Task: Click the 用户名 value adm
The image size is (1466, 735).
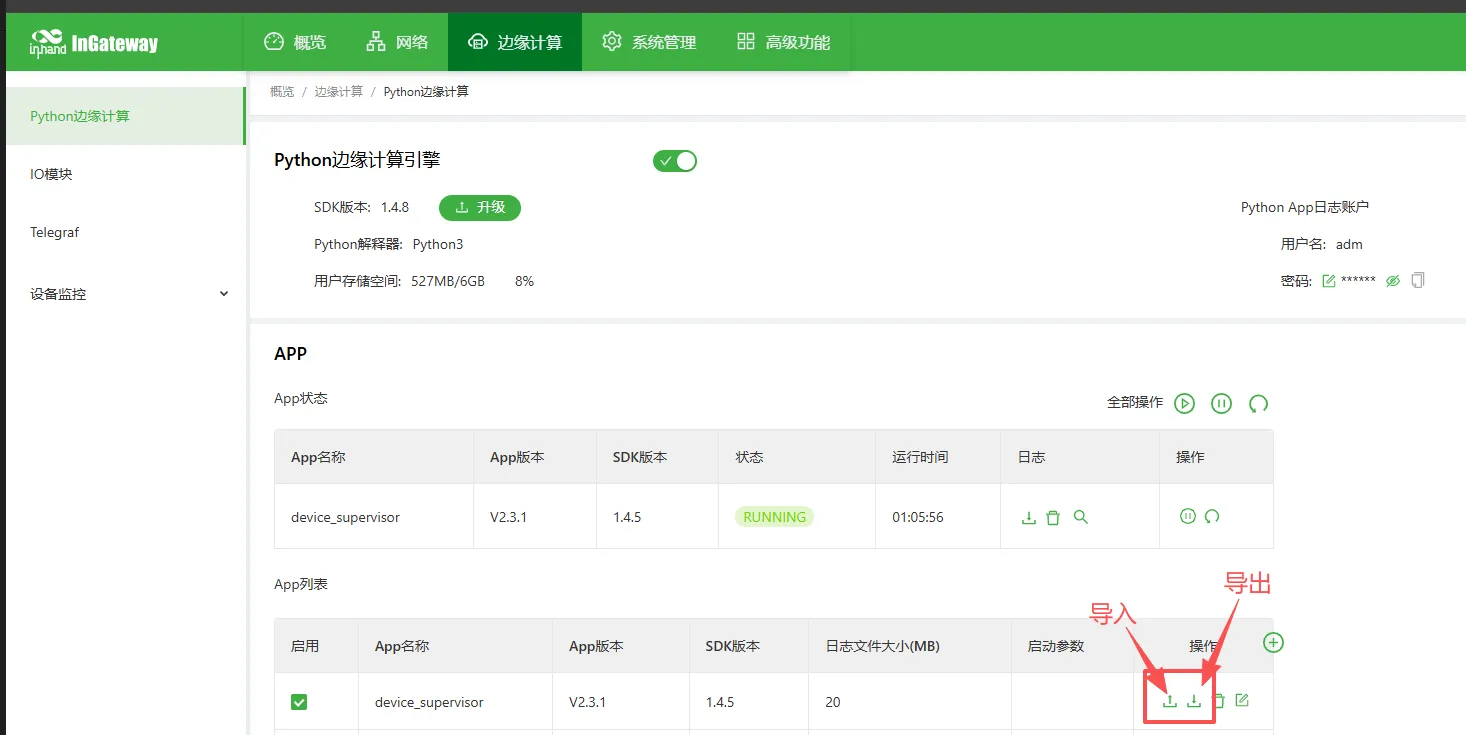Action: (1349, 244)
